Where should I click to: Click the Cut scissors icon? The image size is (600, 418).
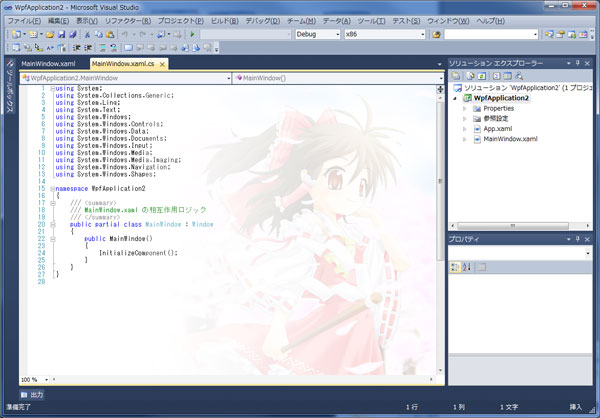(x=87, y=34)
